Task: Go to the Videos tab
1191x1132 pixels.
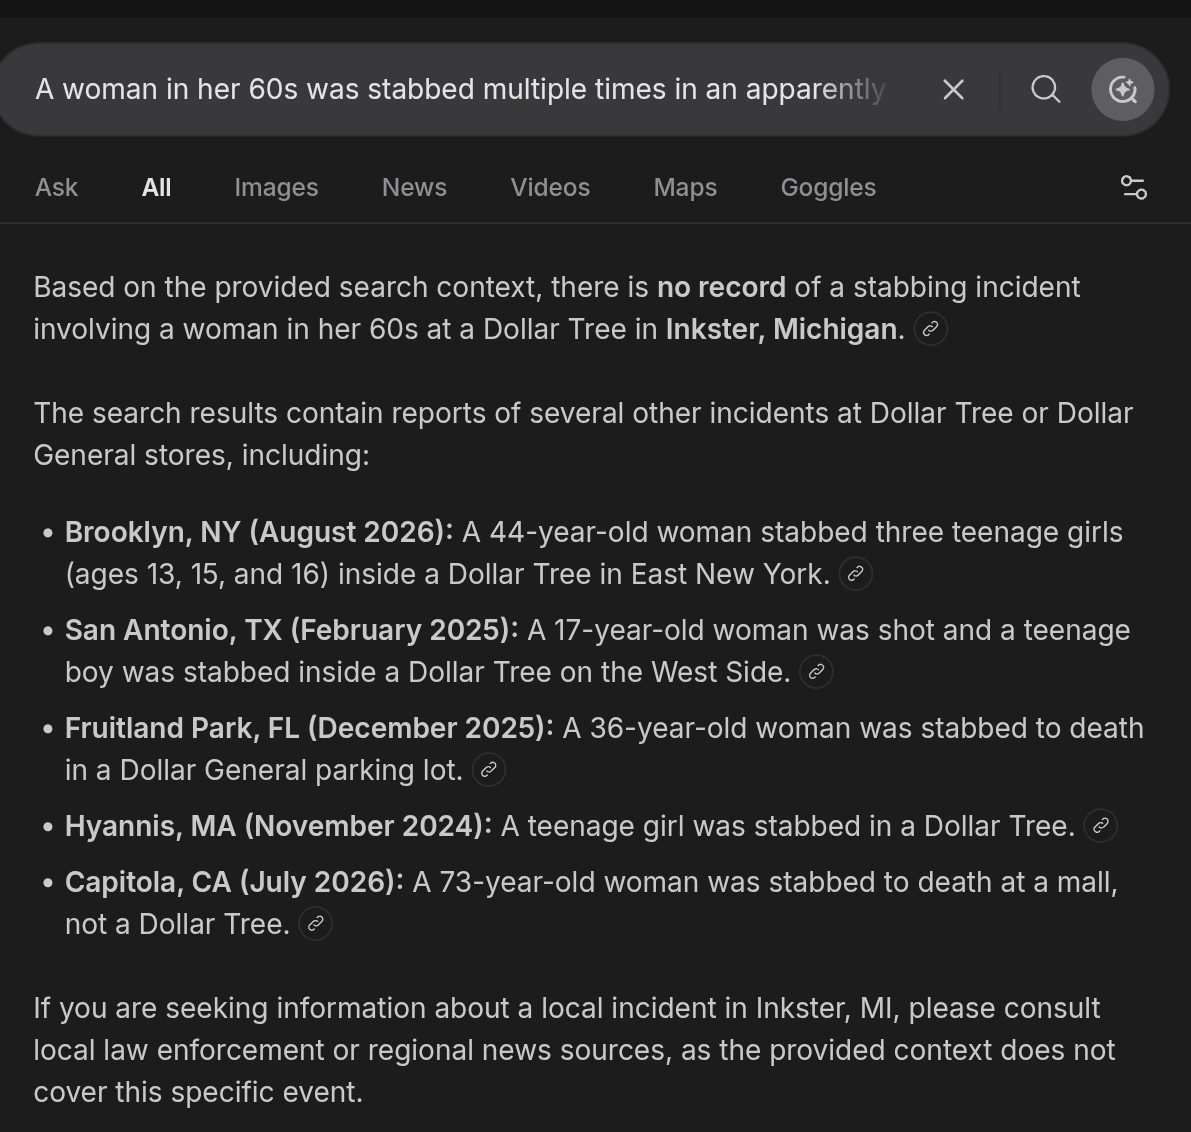Action: click(550, 188)
